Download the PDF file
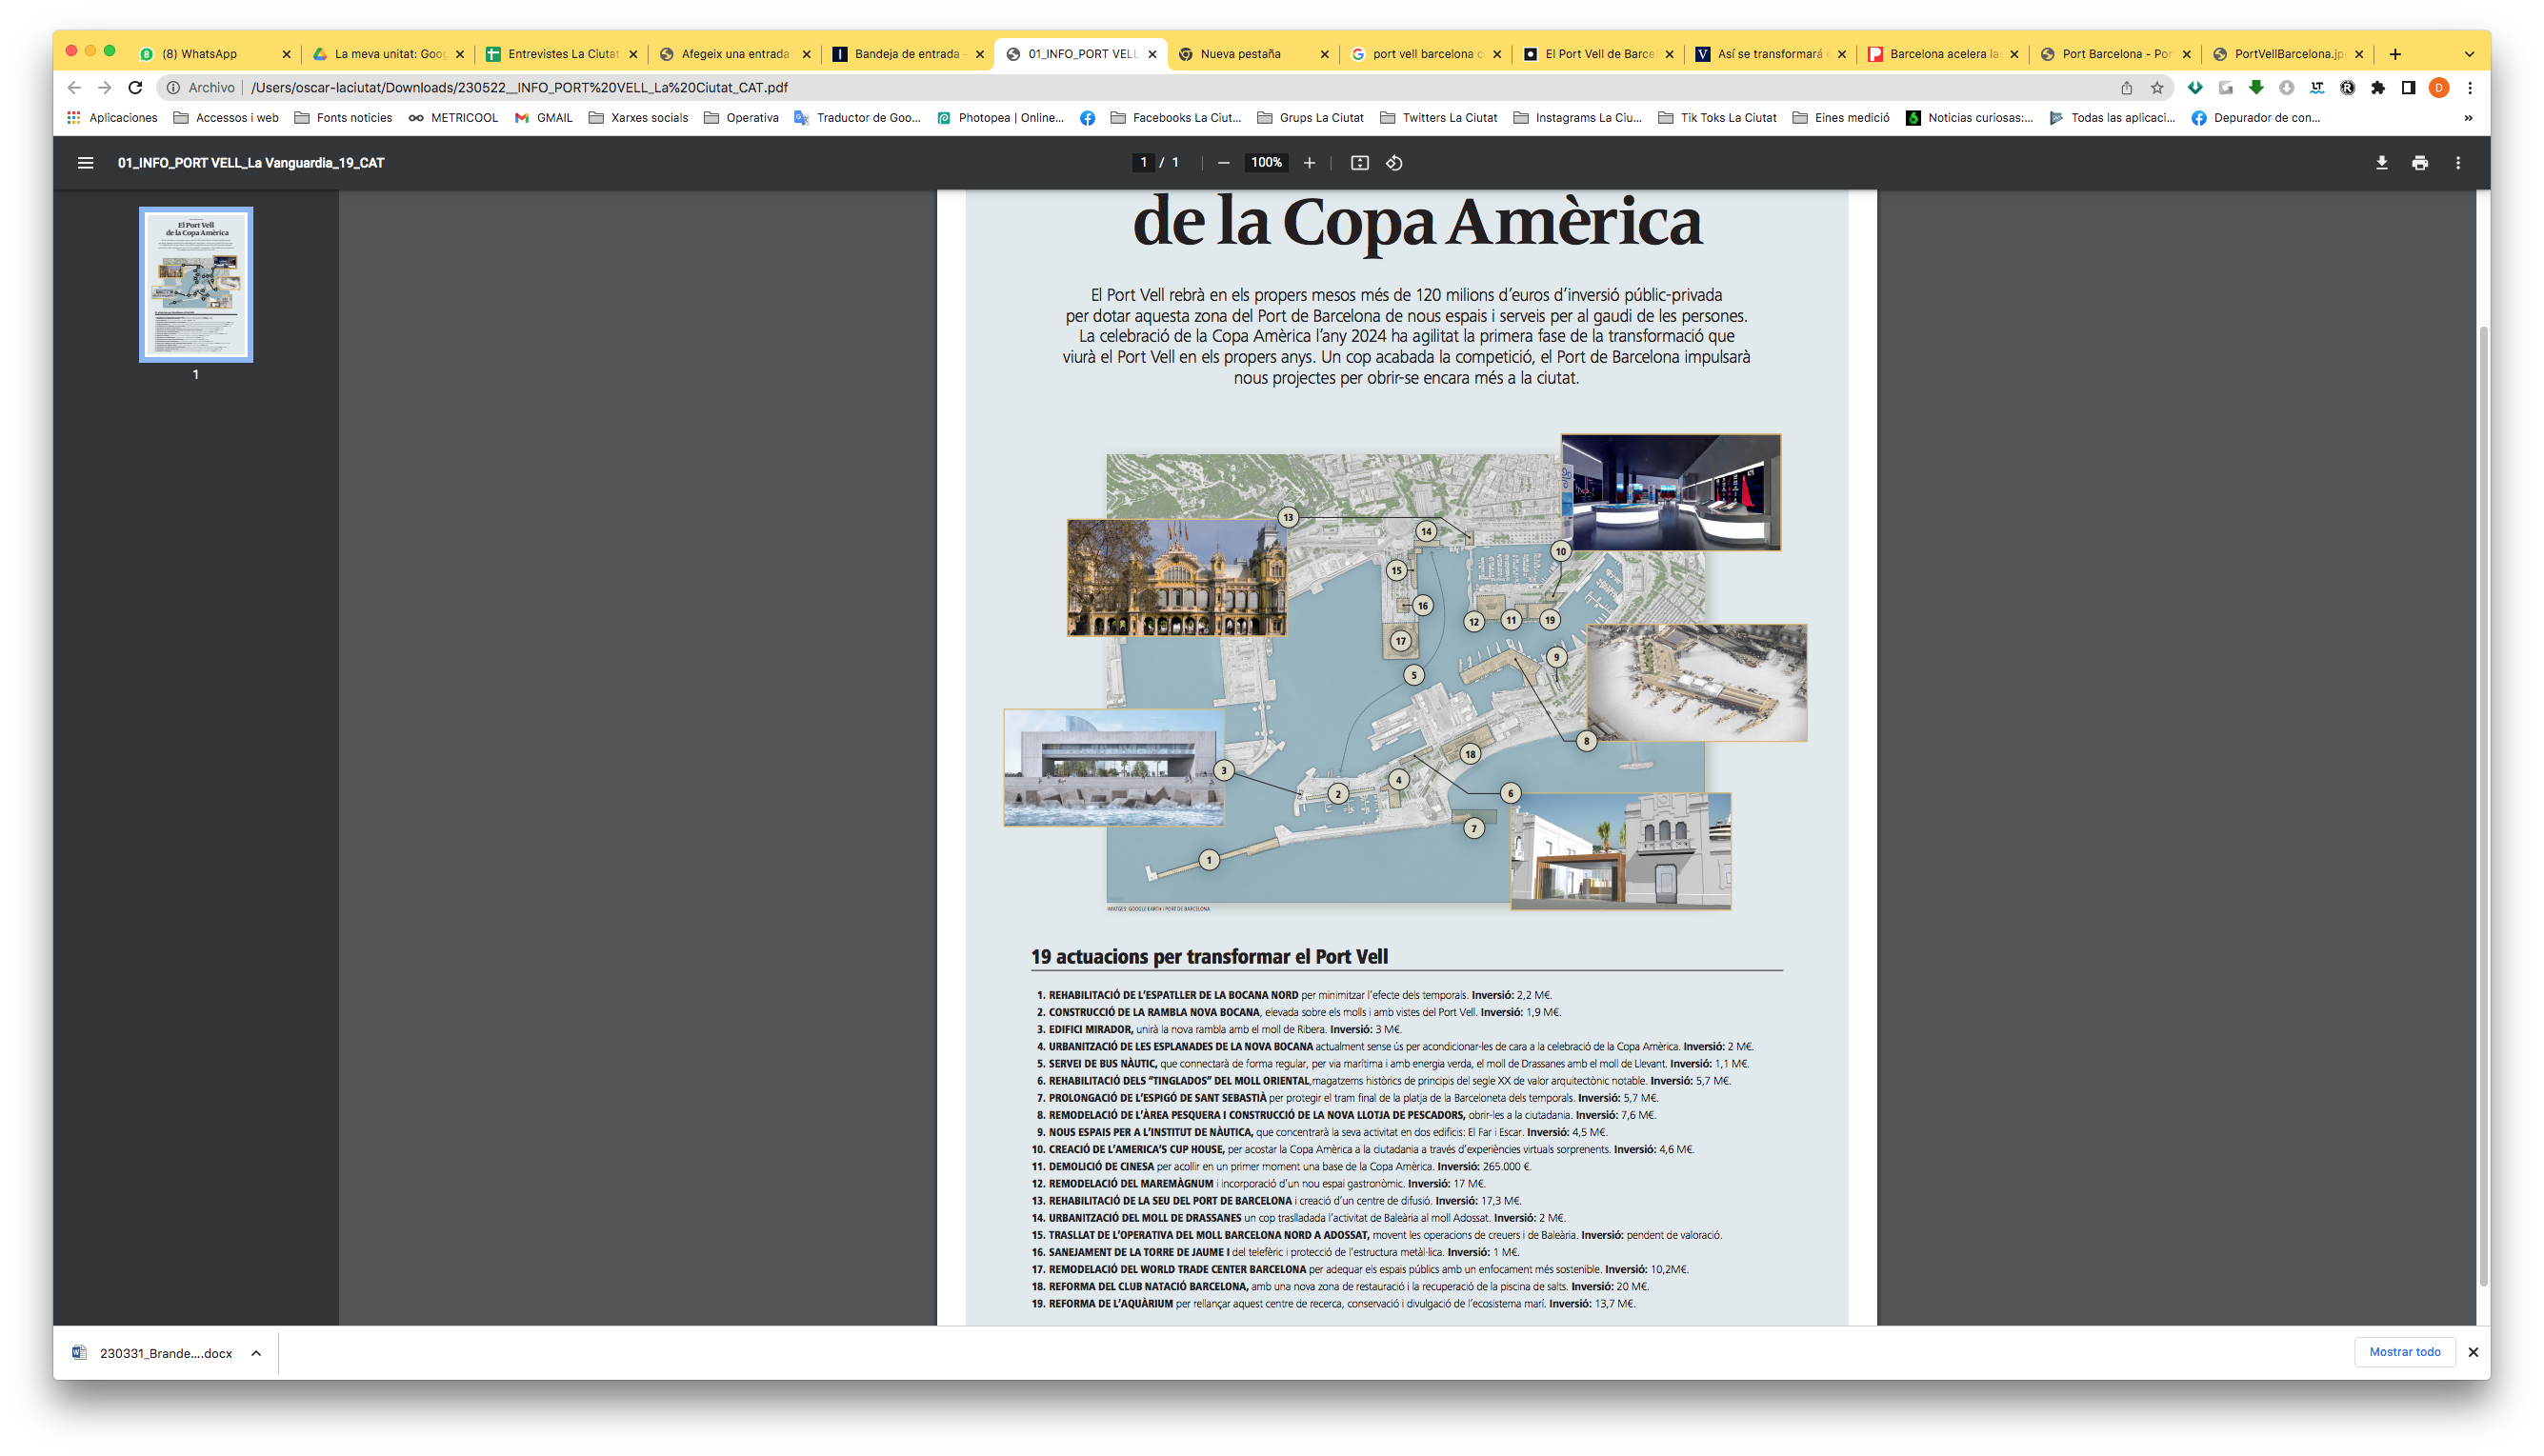 tap(2381, 163)
